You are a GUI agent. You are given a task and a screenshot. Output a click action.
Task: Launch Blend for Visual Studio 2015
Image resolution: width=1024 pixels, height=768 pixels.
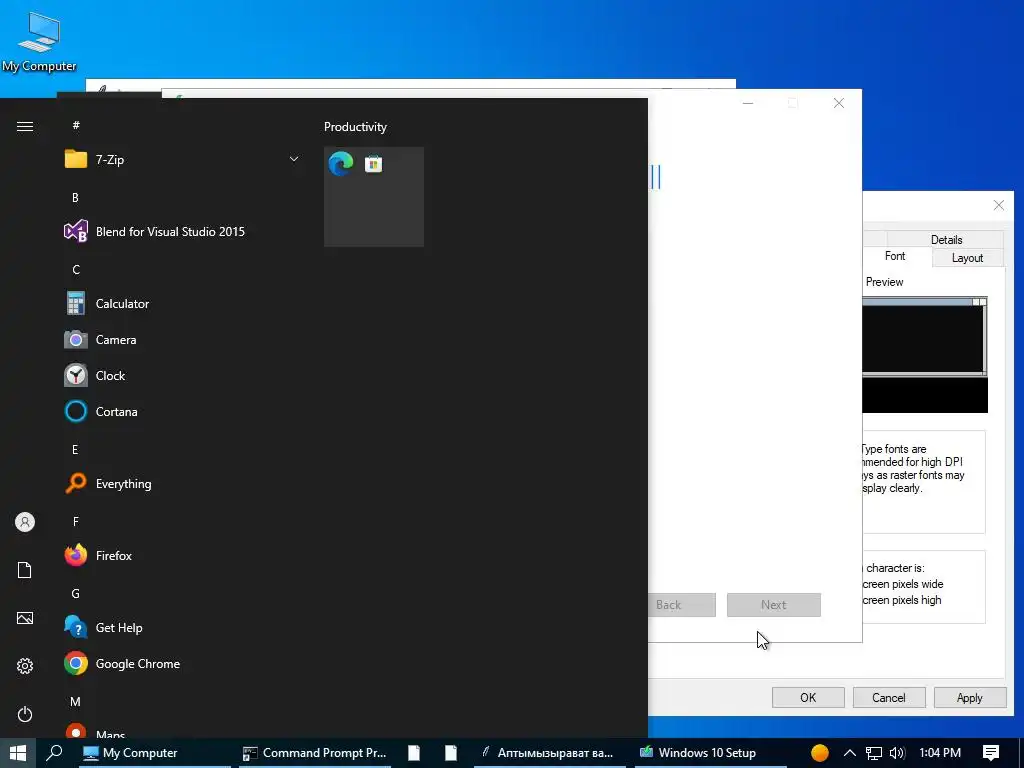(x=182, y=231)
